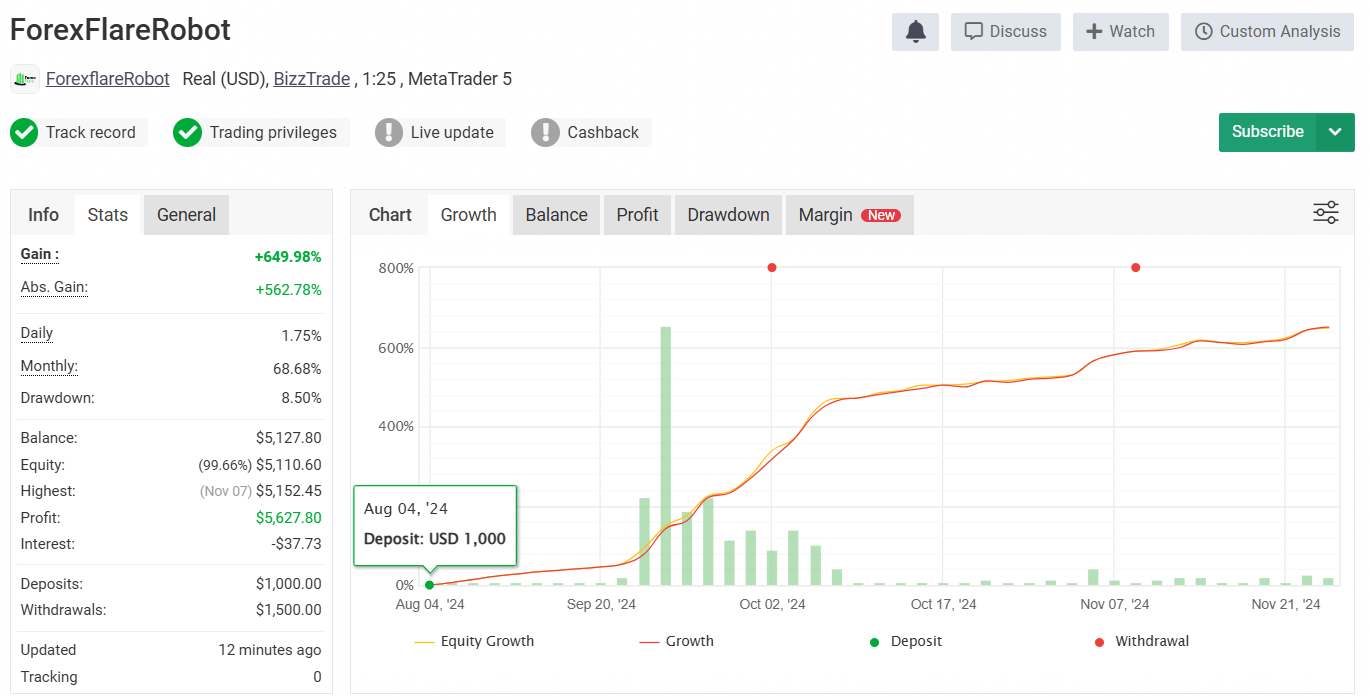Click the Deposits value $1,000.00
Image resolution: width=1370 pixels, height=696 pixels.
[289, 584]
